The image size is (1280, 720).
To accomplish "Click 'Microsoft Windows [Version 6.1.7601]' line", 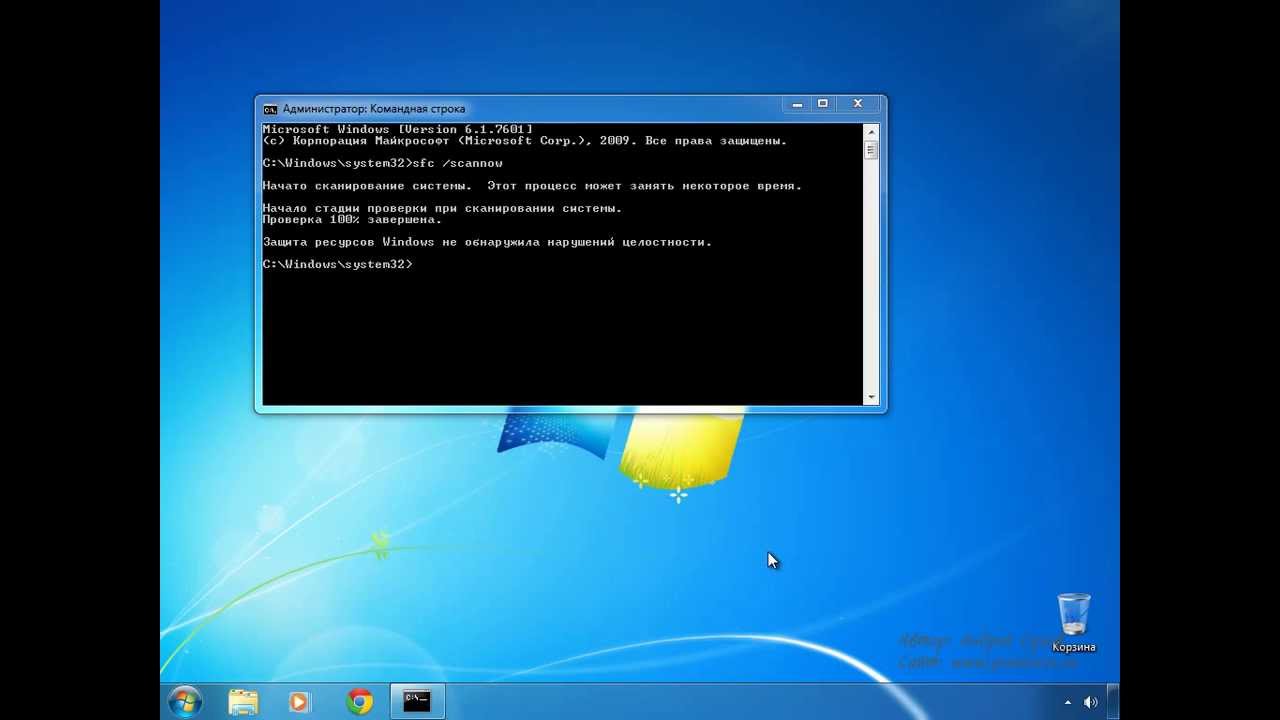I will pos(398,130).
